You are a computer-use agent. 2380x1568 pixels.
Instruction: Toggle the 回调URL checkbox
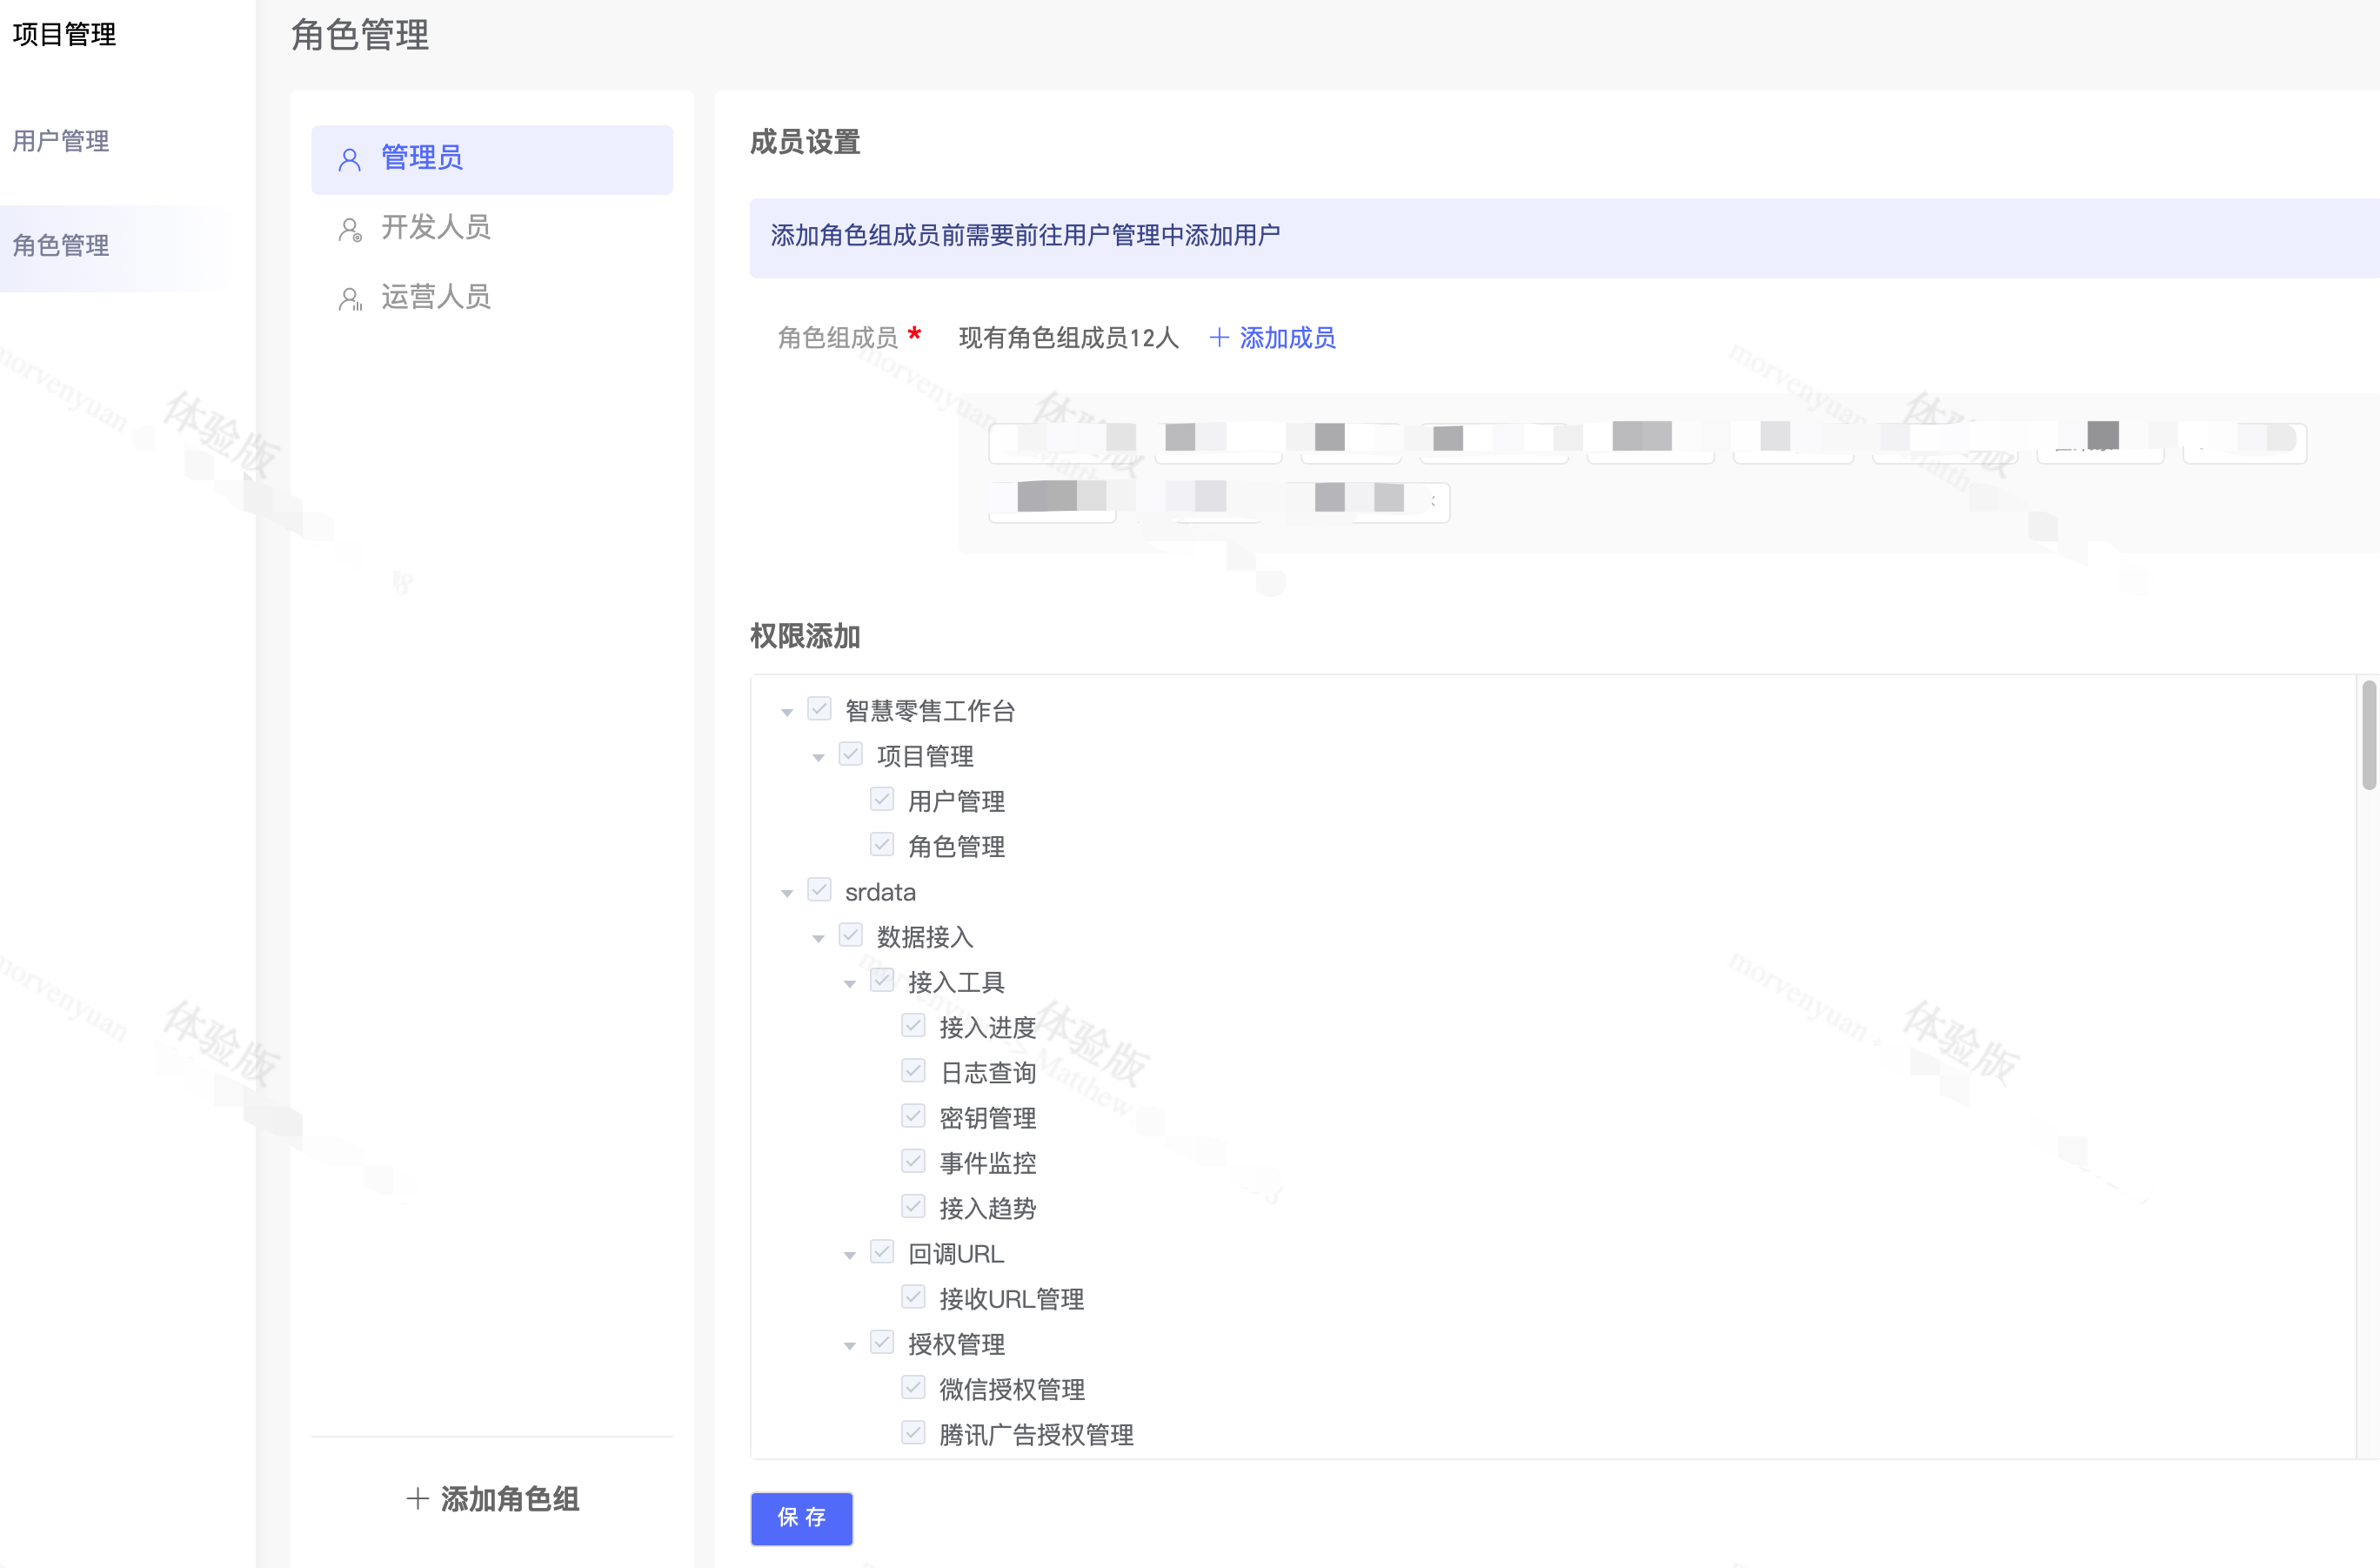point(882,1252)
